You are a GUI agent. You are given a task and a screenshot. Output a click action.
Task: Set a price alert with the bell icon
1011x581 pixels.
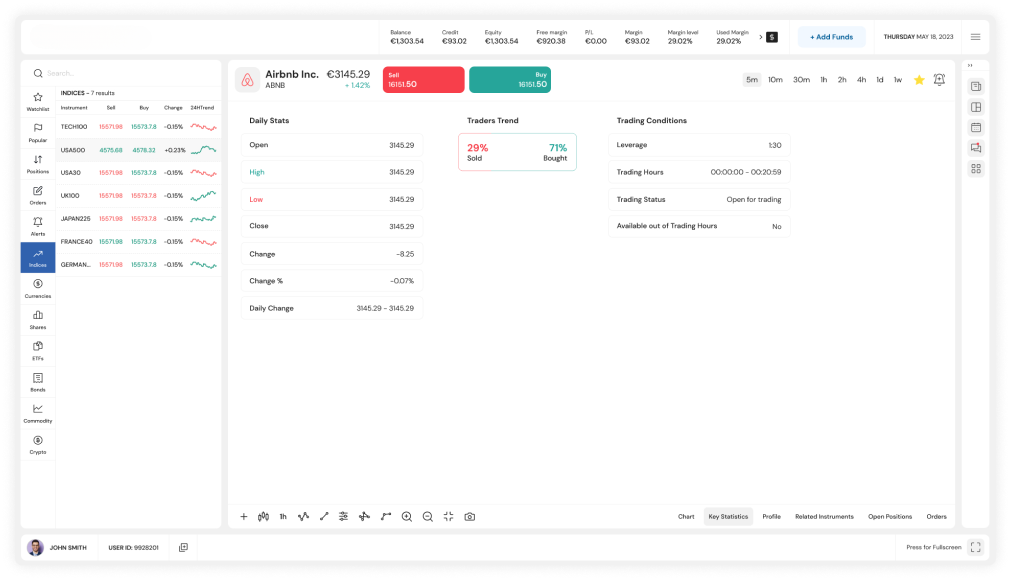[x=939, y=80]
